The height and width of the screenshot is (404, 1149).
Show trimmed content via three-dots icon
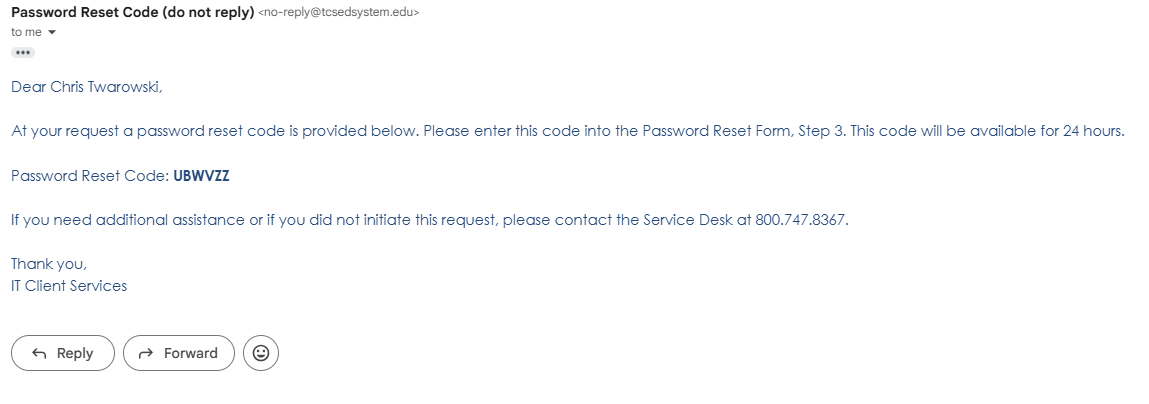[x=25, y=52]
